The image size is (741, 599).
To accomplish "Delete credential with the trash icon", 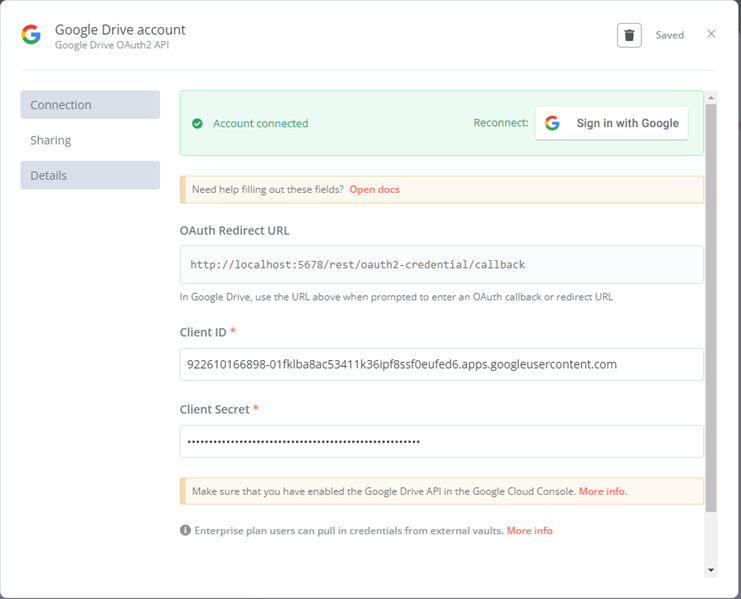I will click(629, 35).
